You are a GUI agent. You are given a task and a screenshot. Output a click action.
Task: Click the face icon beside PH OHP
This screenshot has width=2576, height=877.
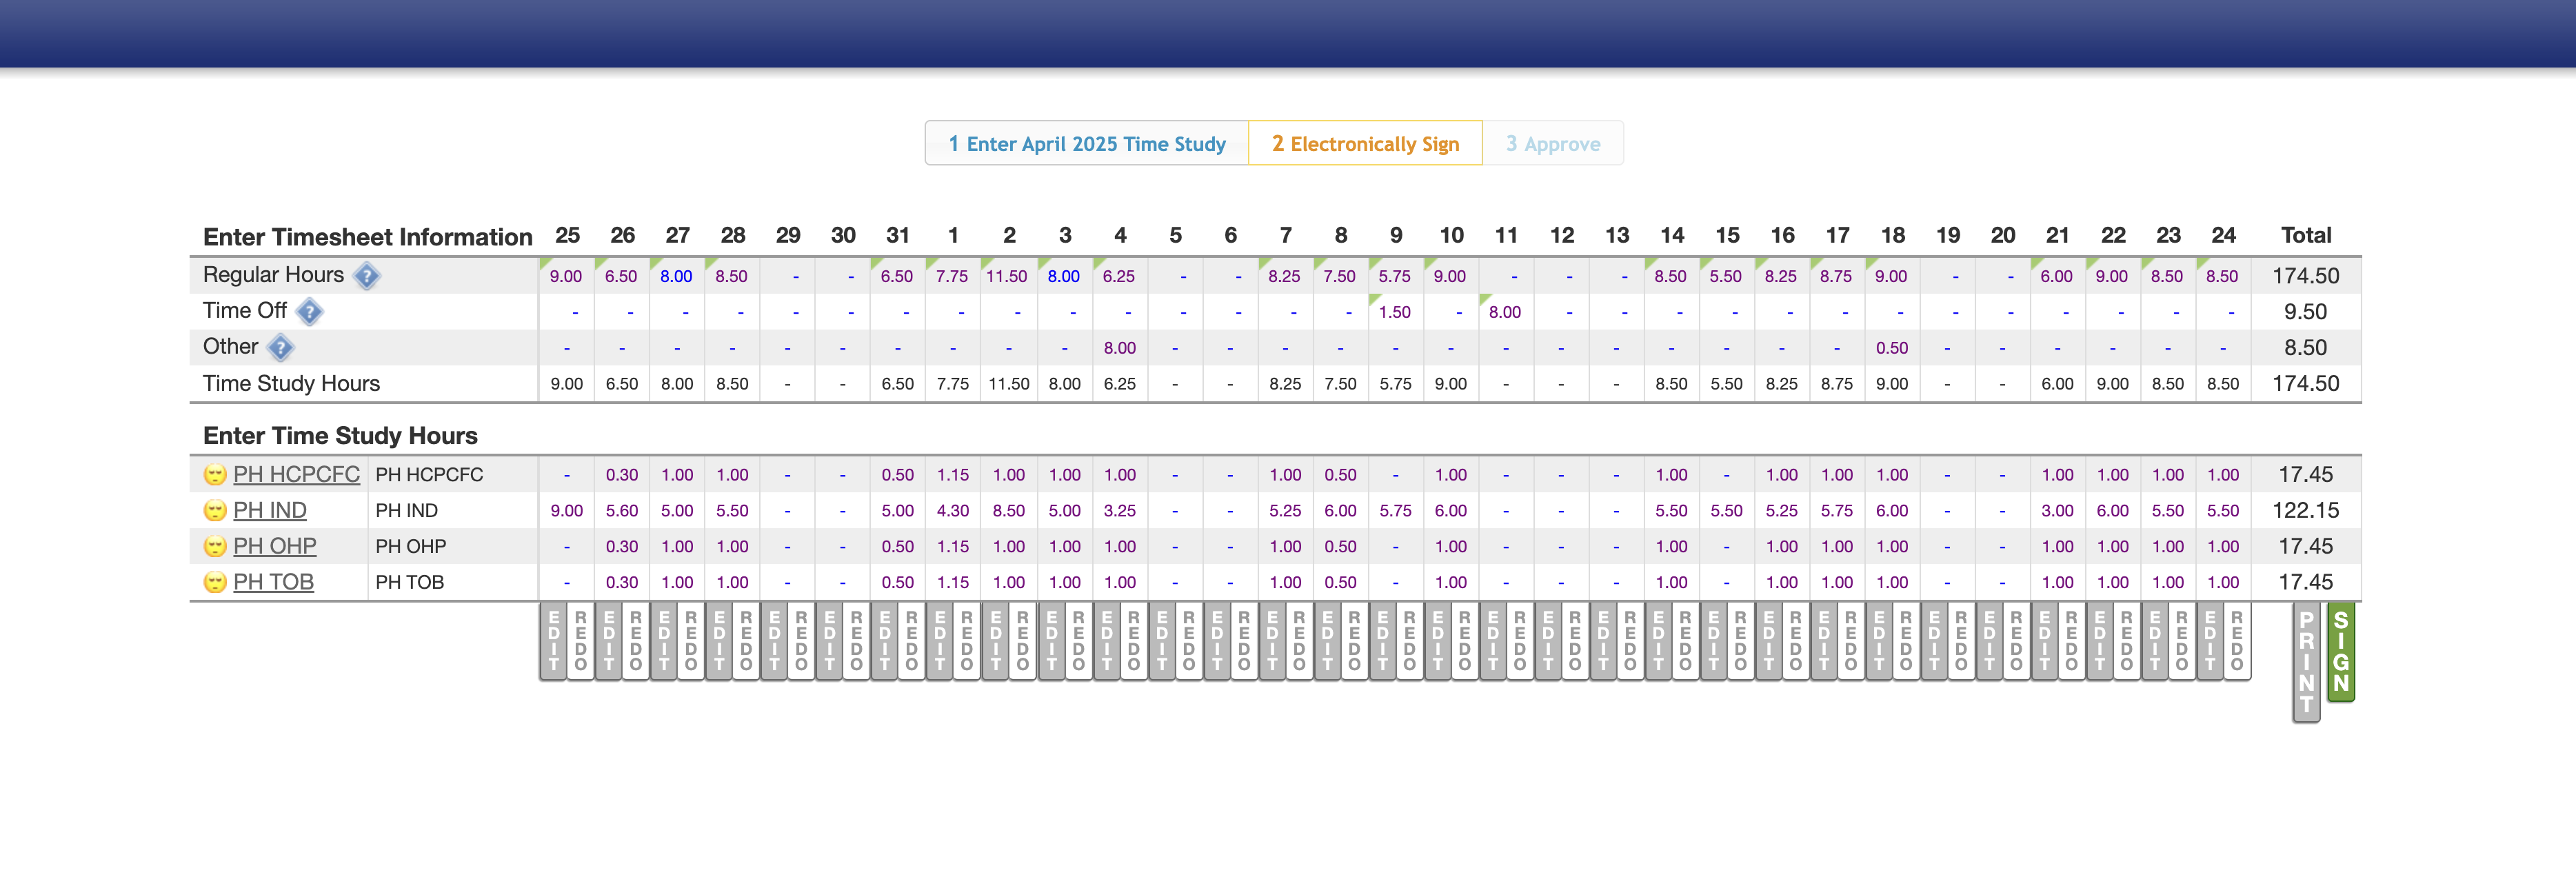pos(215,547)
